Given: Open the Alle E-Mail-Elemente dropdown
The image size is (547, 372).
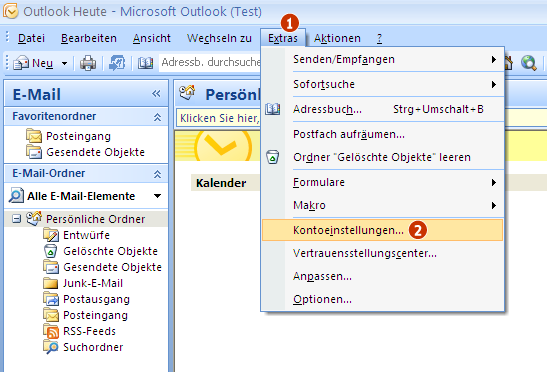Looking at the screenshot, I should coord(158,196).
